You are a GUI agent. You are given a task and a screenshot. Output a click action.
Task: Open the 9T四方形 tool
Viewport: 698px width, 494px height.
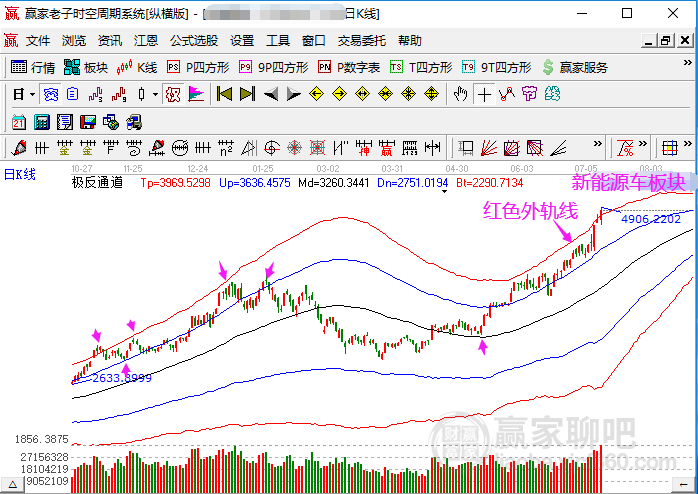(496, 67)
